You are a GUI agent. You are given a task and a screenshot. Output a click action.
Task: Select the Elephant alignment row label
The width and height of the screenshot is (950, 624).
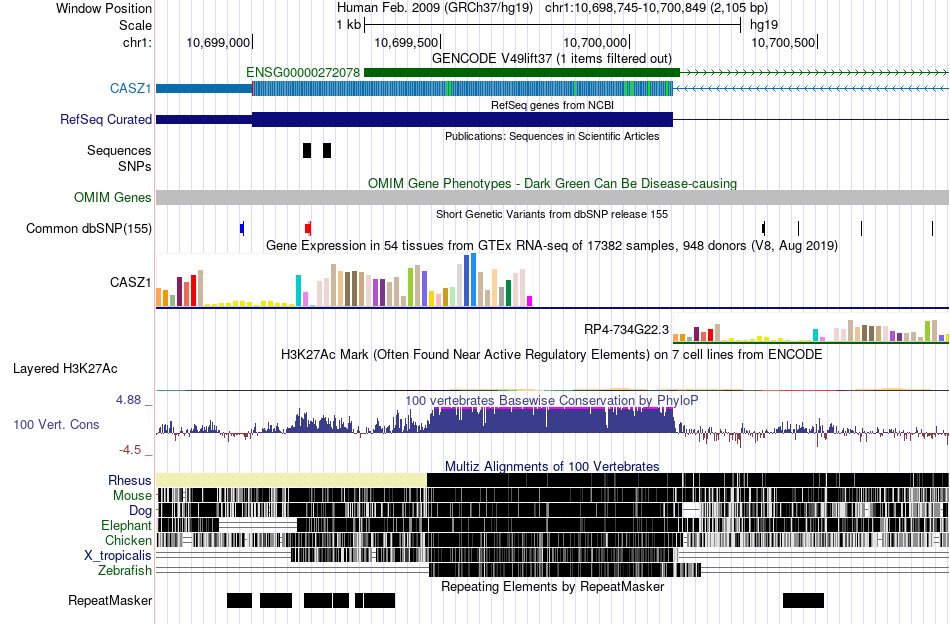pos(126,525)
